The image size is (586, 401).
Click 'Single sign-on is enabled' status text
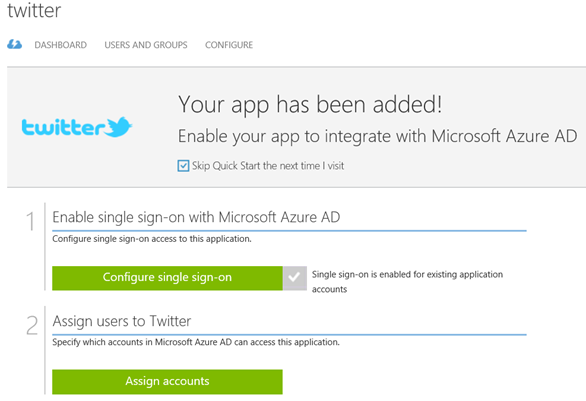point(407,282)
